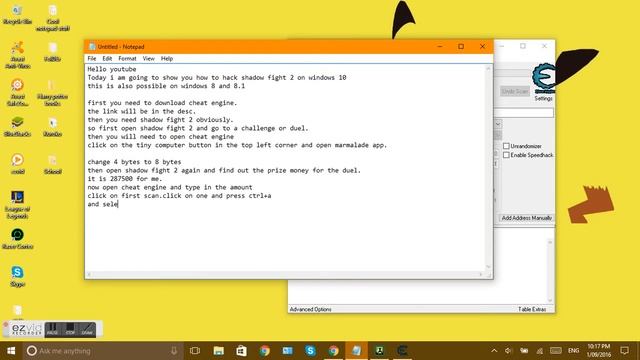Image resolution: width=640 pixels, height=360 pixels.
Task: Open Cheat Engine Settings under the logo
Action: pos(543,99)
